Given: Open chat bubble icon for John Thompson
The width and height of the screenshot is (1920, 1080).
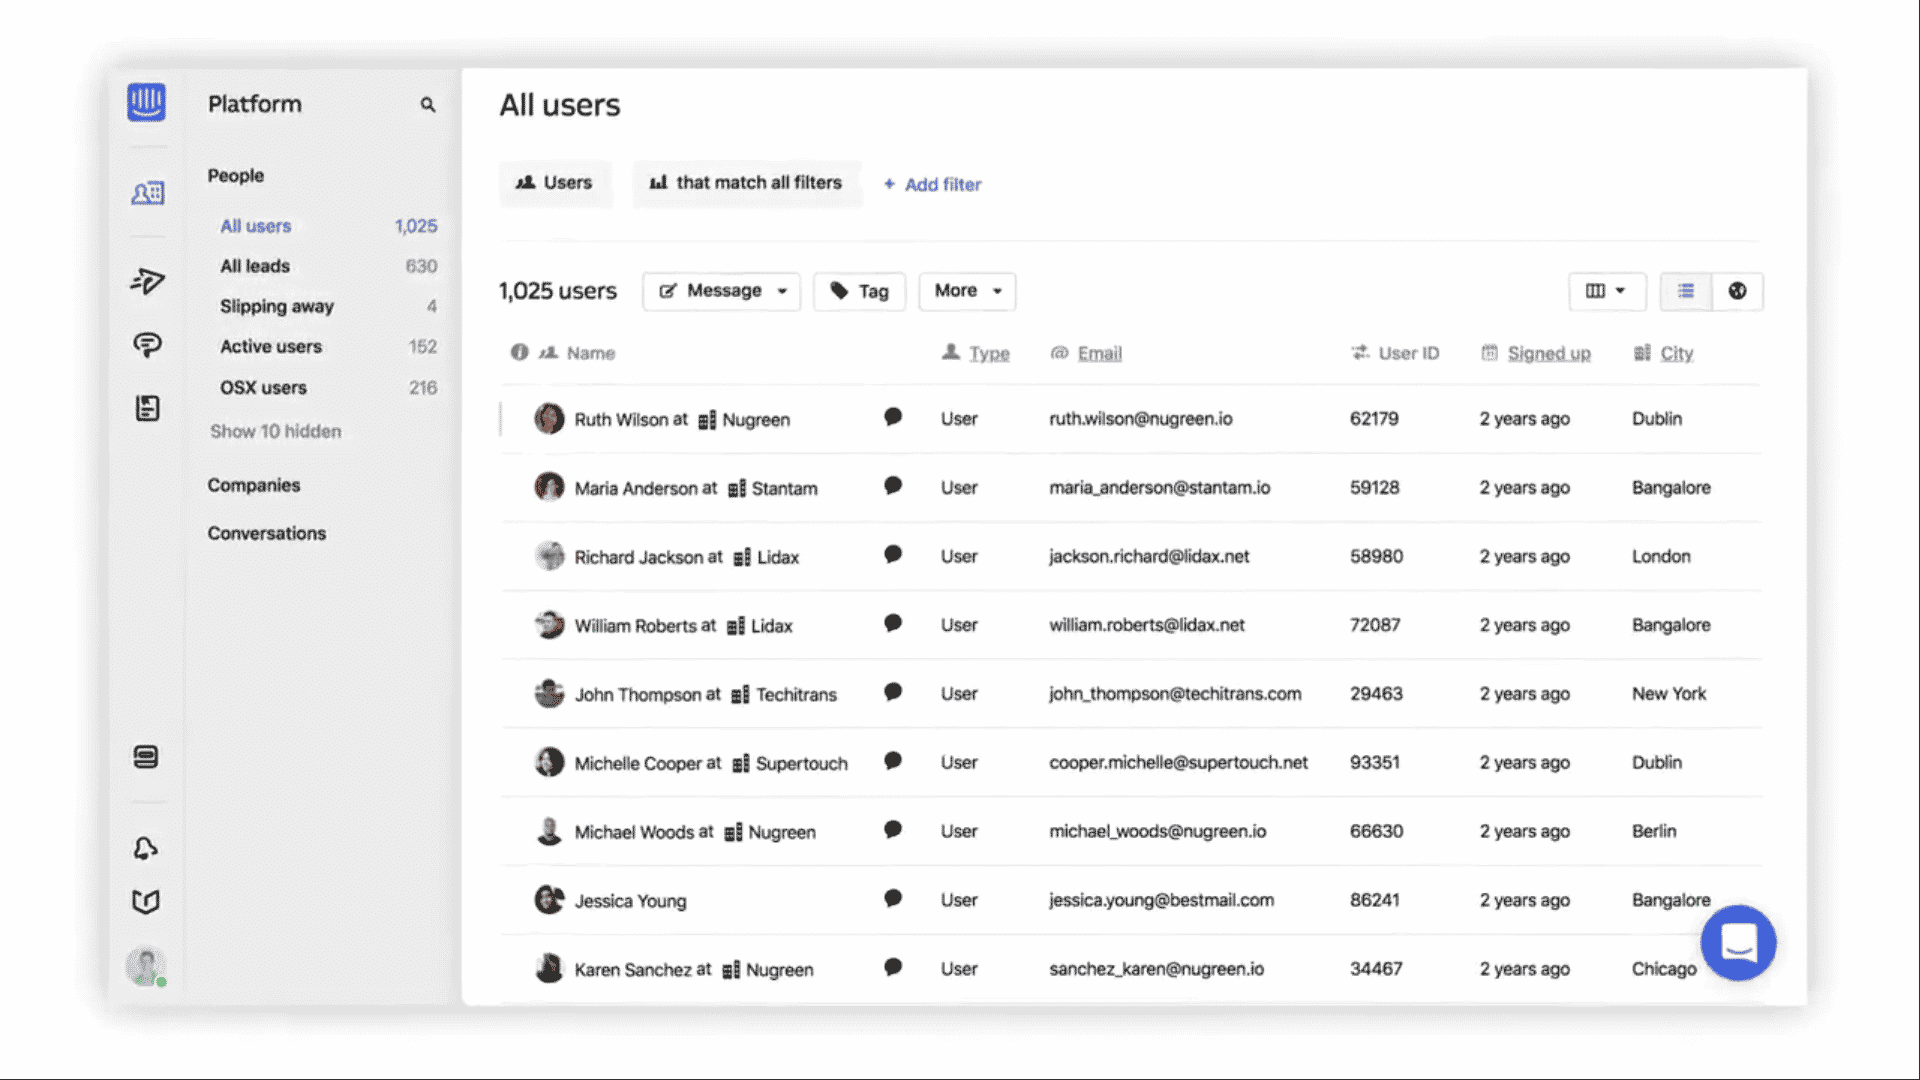Looking at the screenshot, I should click(x=893, y=692).
